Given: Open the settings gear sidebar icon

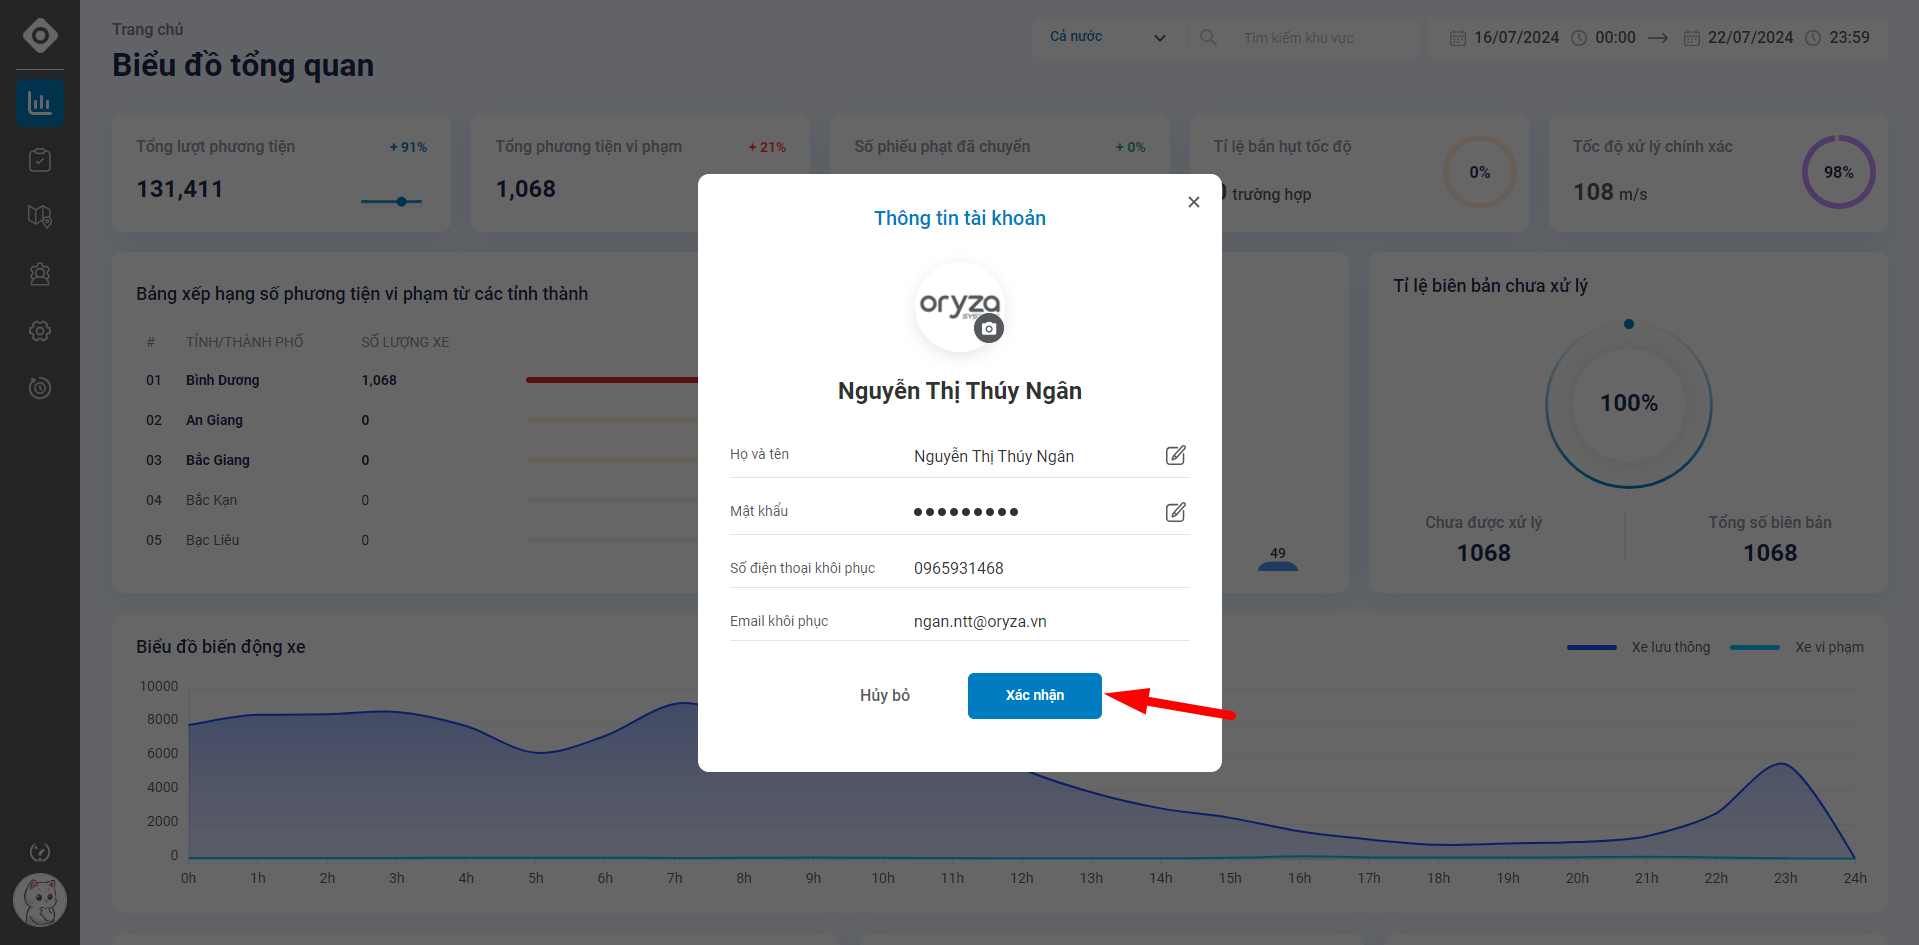Looking at the screenshot, I should tap(40, 331).
